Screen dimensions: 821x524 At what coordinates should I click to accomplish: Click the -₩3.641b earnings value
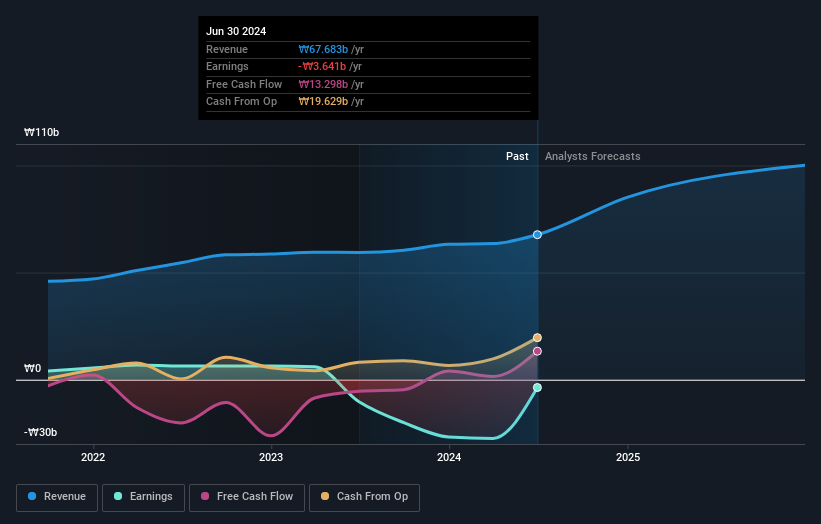pos(322,66)
